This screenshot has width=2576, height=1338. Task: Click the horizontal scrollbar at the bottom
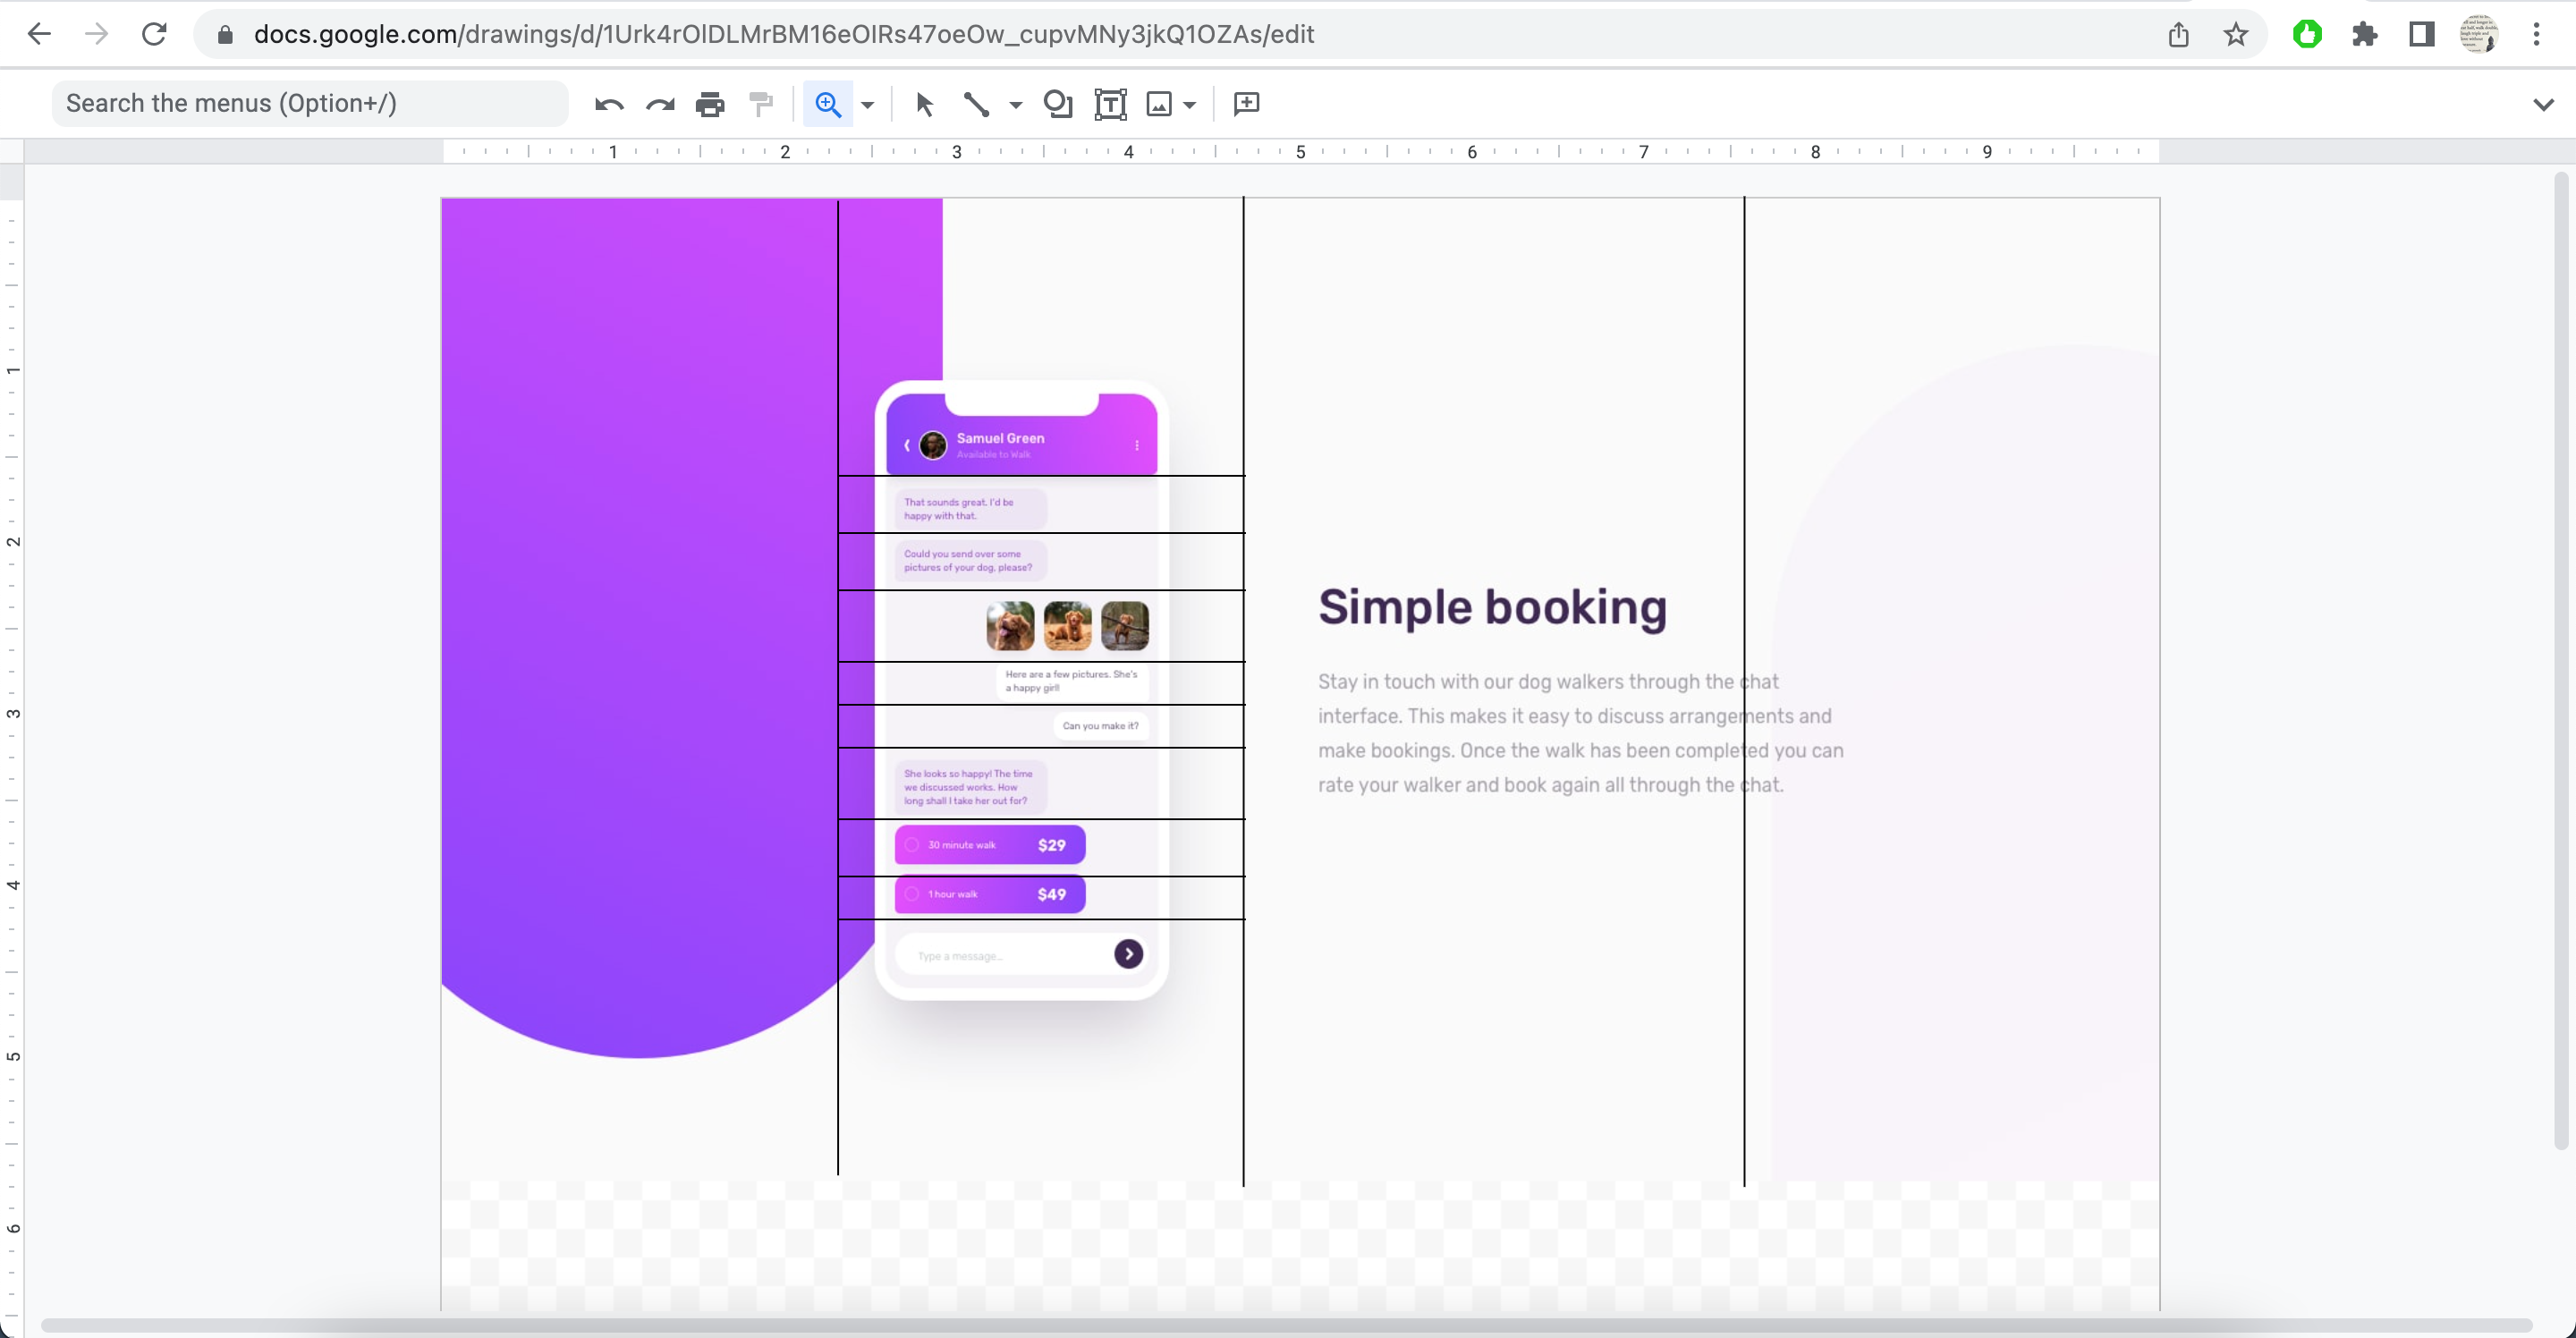coord(1285,1325)
